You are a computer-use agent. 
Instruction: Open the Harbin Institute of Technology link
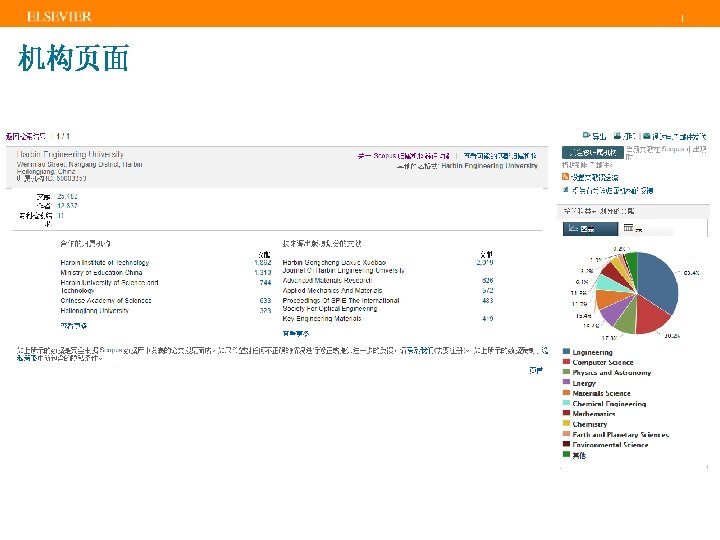click(x=105, y=263)
